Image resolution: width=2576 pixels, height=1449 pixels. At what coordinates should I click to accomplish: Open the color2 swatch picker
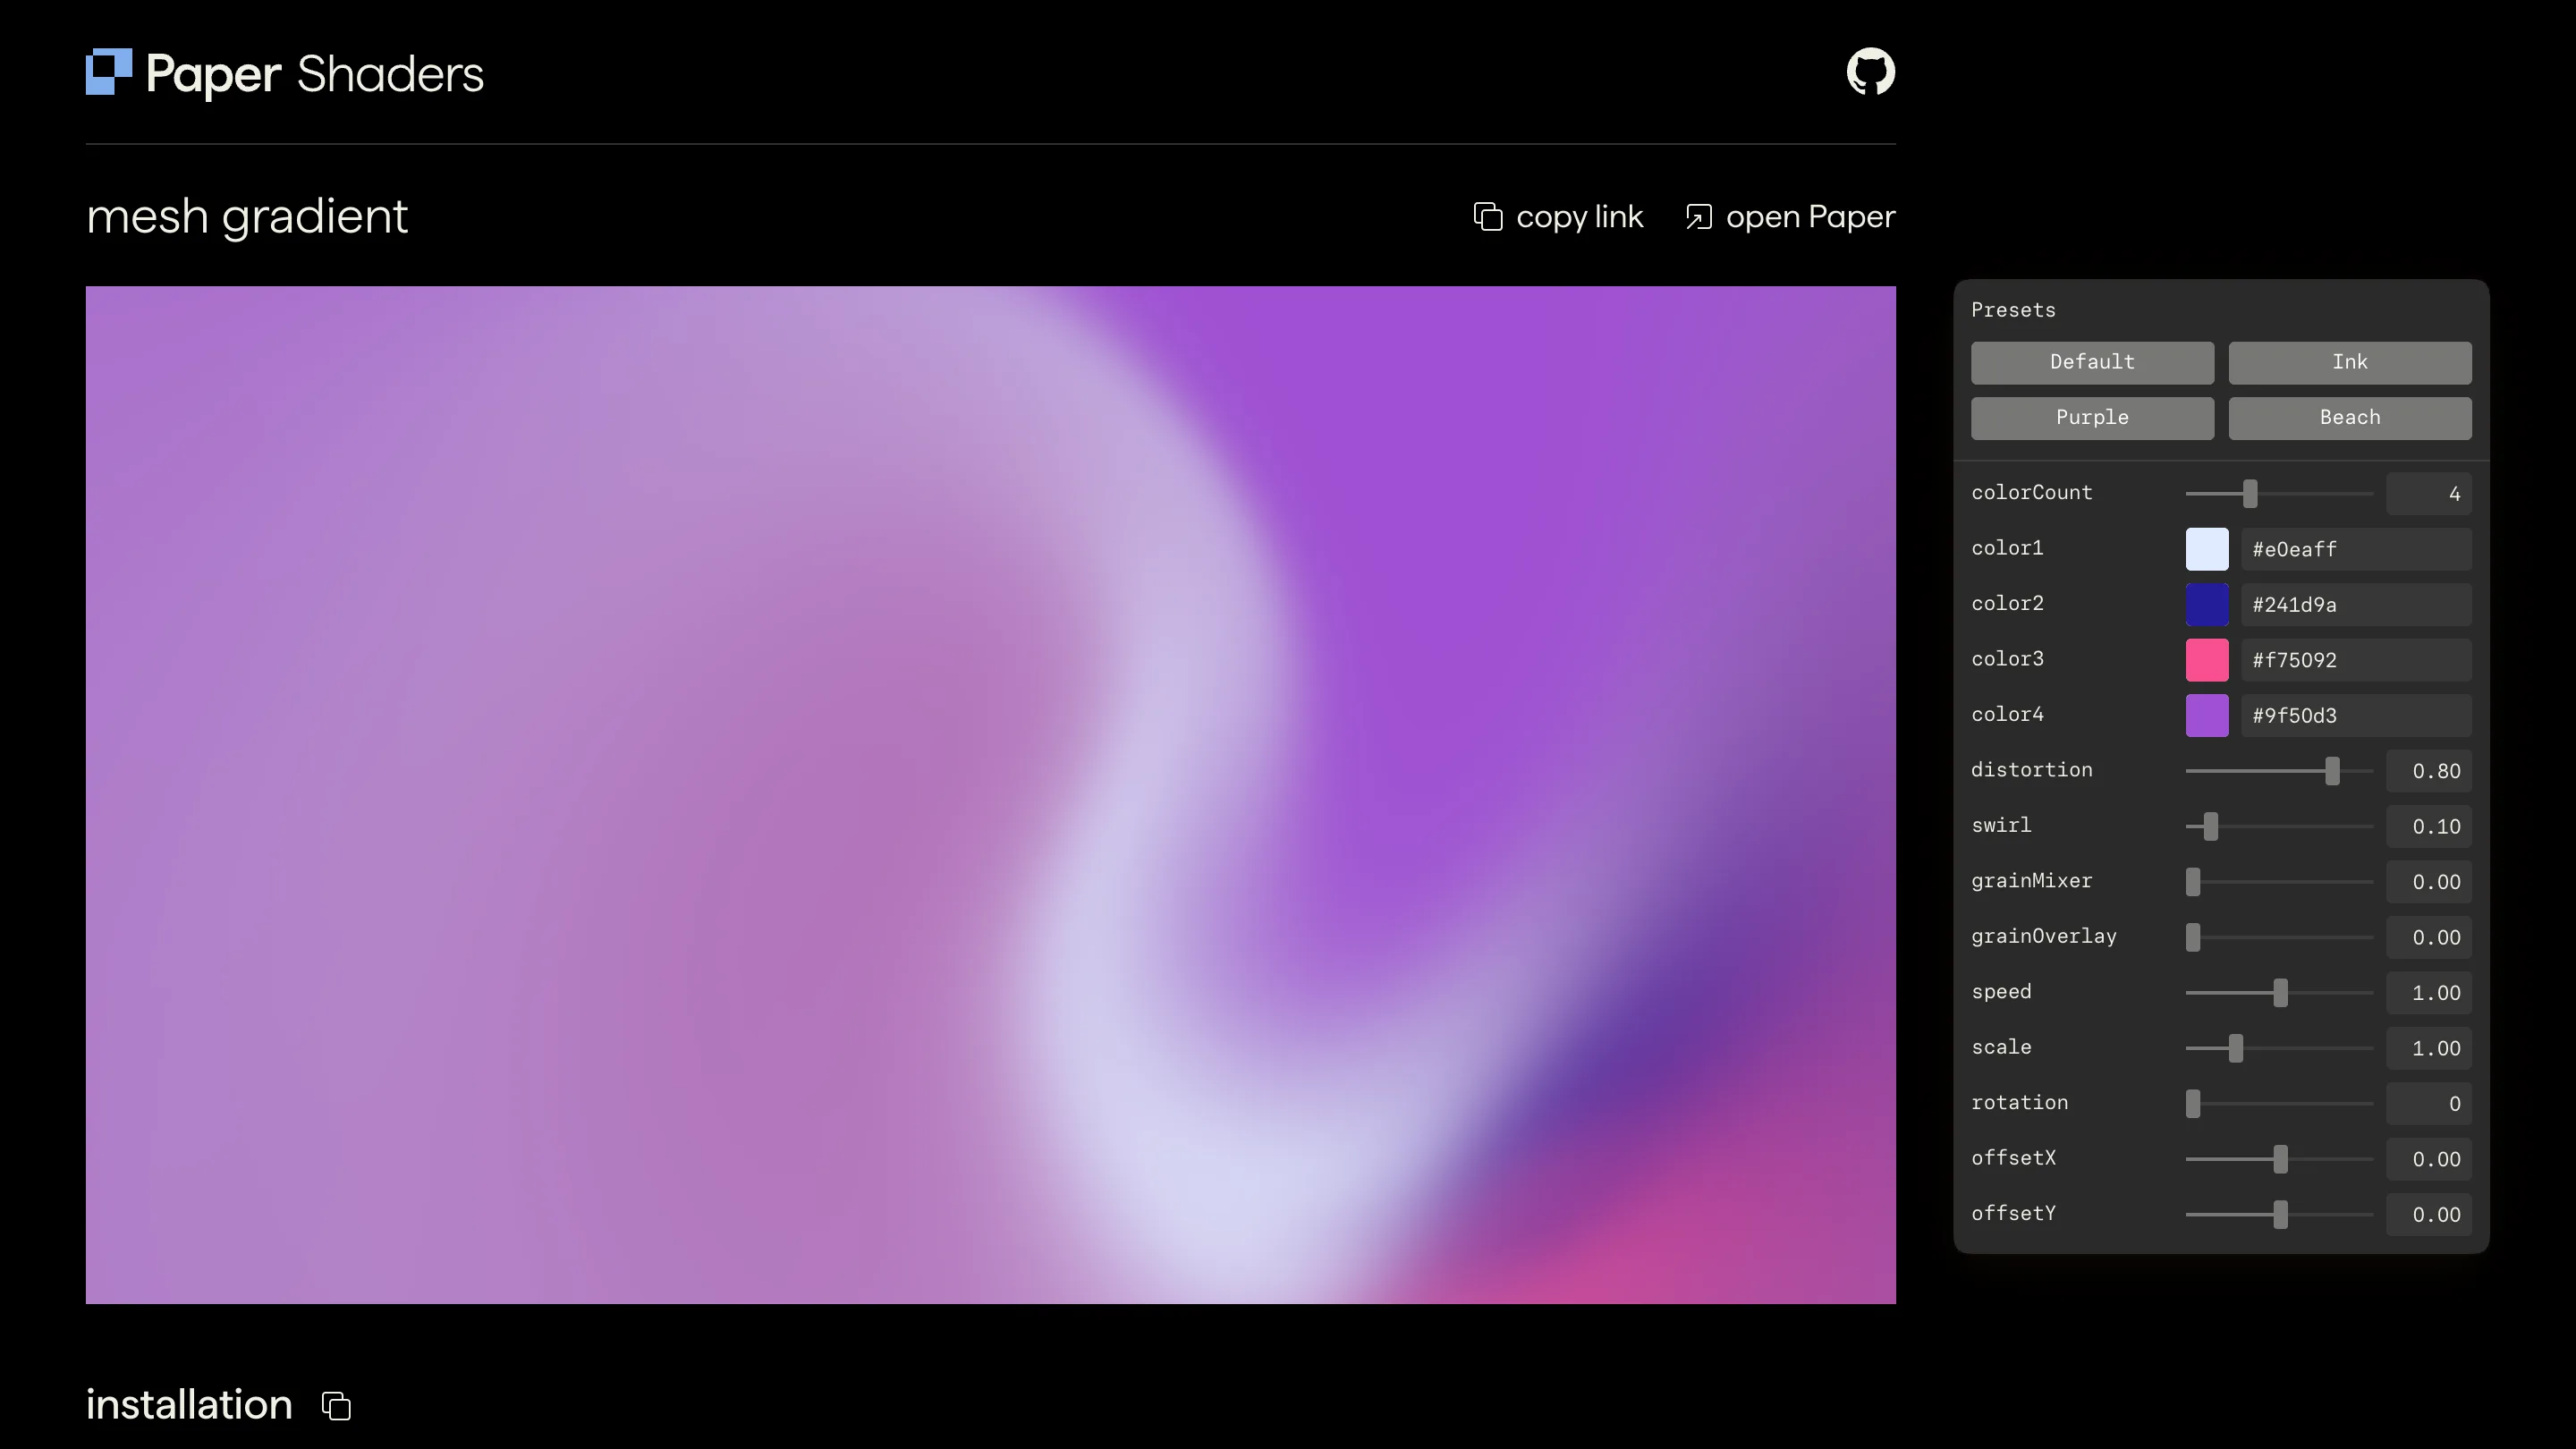pyautogui.click(x=2207, y=604)
